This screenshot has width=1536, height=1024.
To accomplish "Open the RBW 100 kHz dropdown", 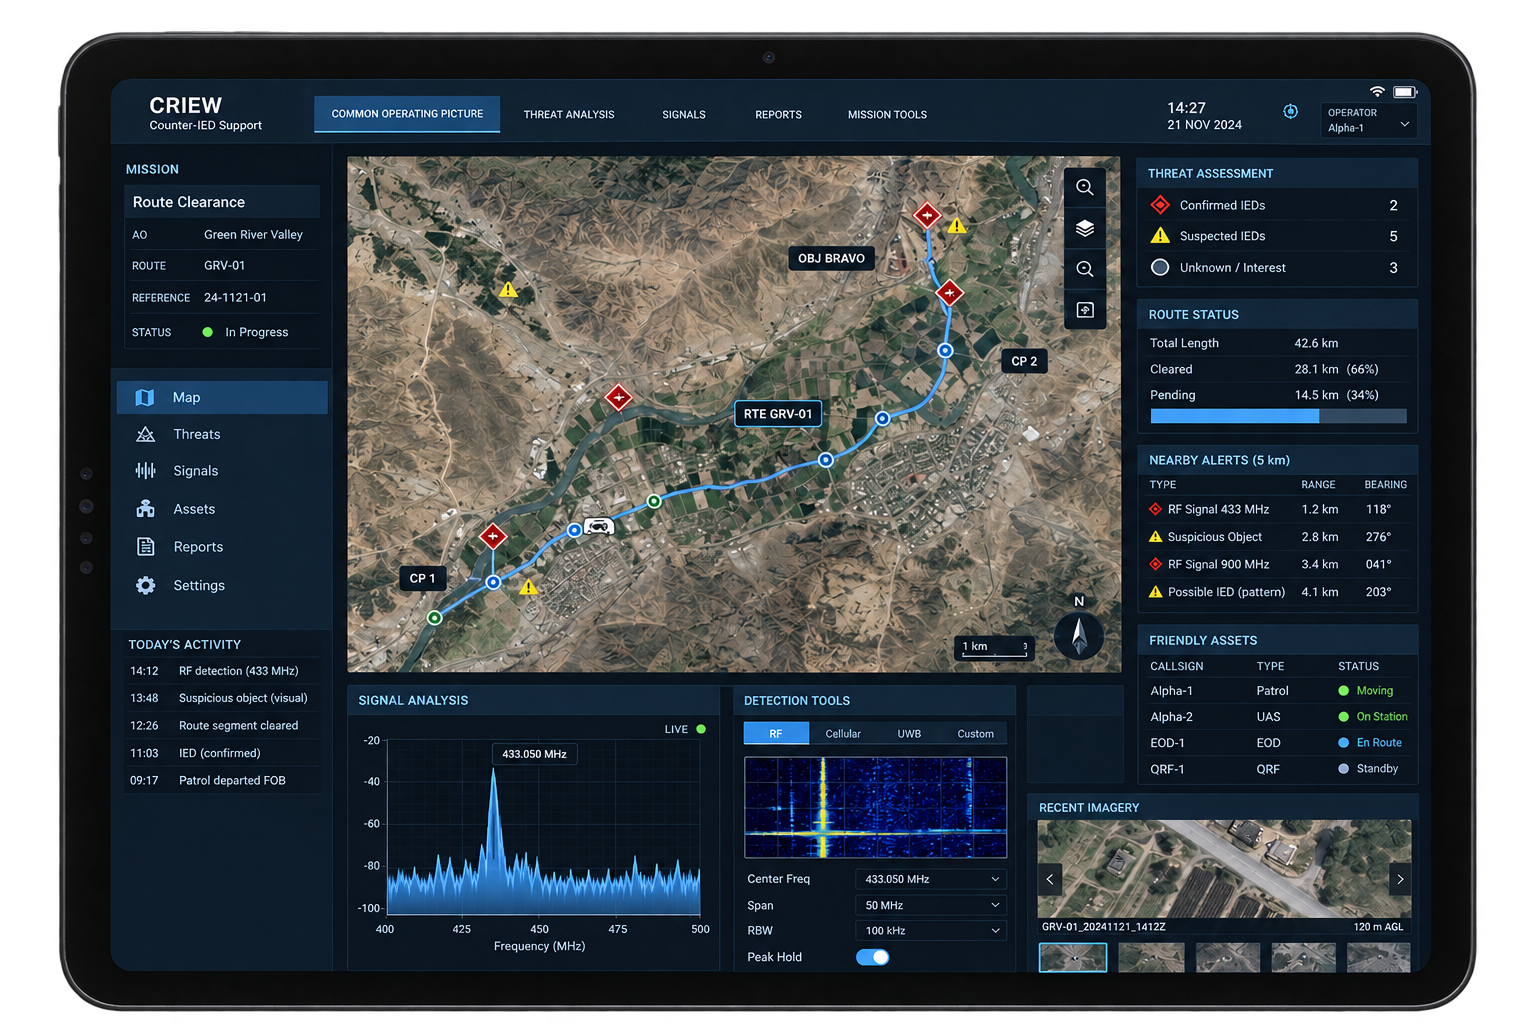I will click(x=930, y=930).
